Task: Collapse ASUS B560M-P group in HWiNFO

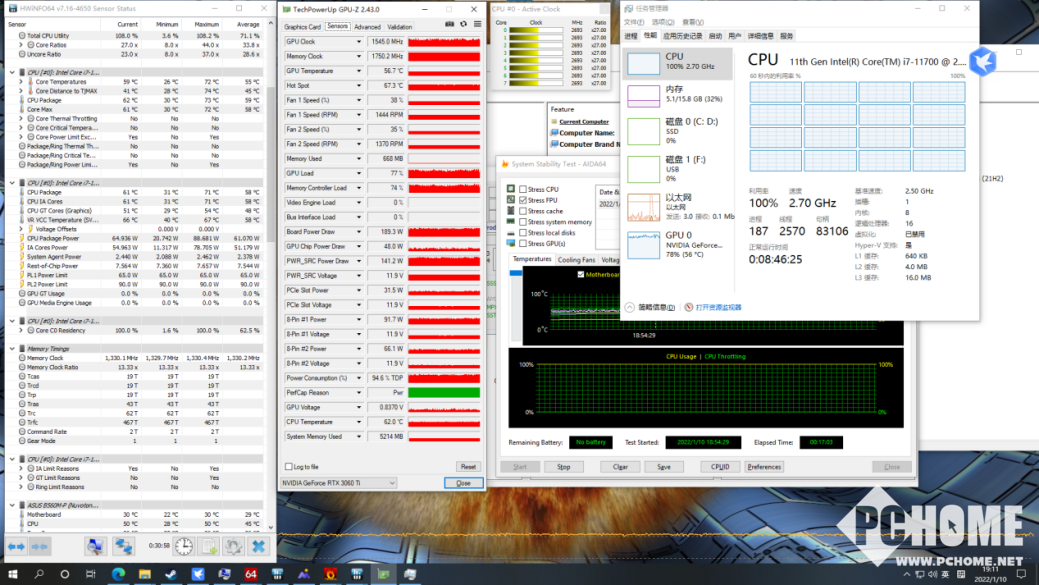Action: click(13, 505)
